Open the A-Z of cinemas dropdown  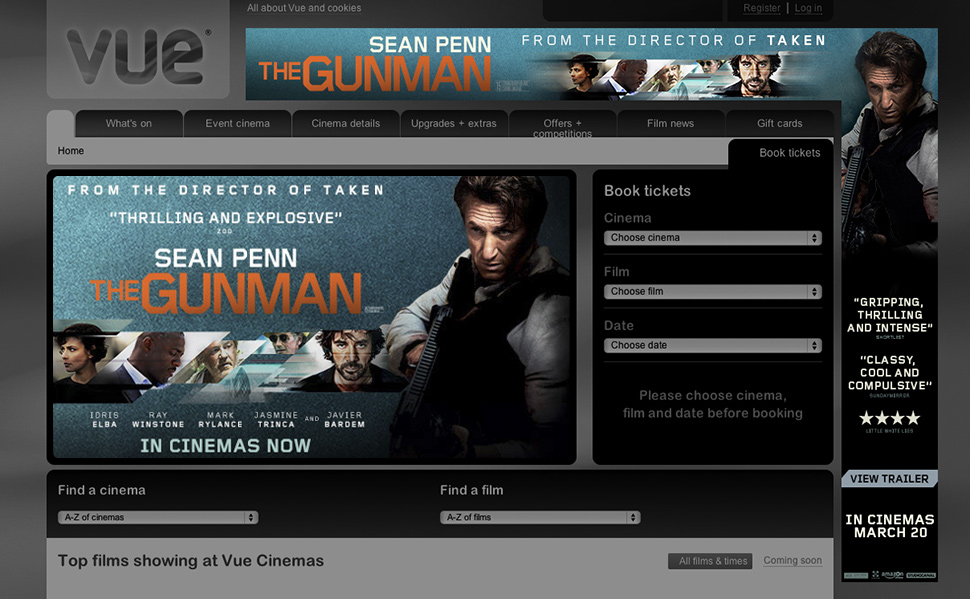158,517
